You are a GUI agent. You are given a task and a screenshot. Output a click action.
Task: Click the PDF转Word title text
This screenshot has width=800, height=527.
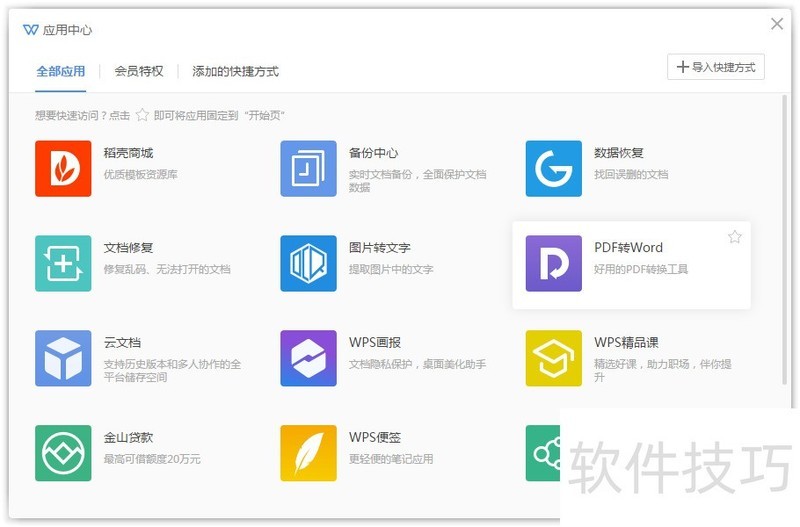click(629, 247)
